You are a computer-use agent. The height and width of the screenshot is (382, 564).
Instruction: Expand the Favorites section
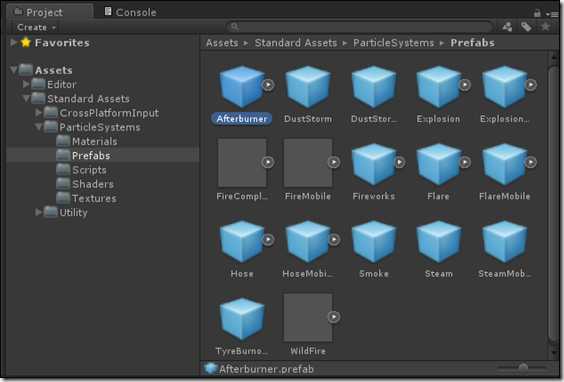tap(13, 42)
